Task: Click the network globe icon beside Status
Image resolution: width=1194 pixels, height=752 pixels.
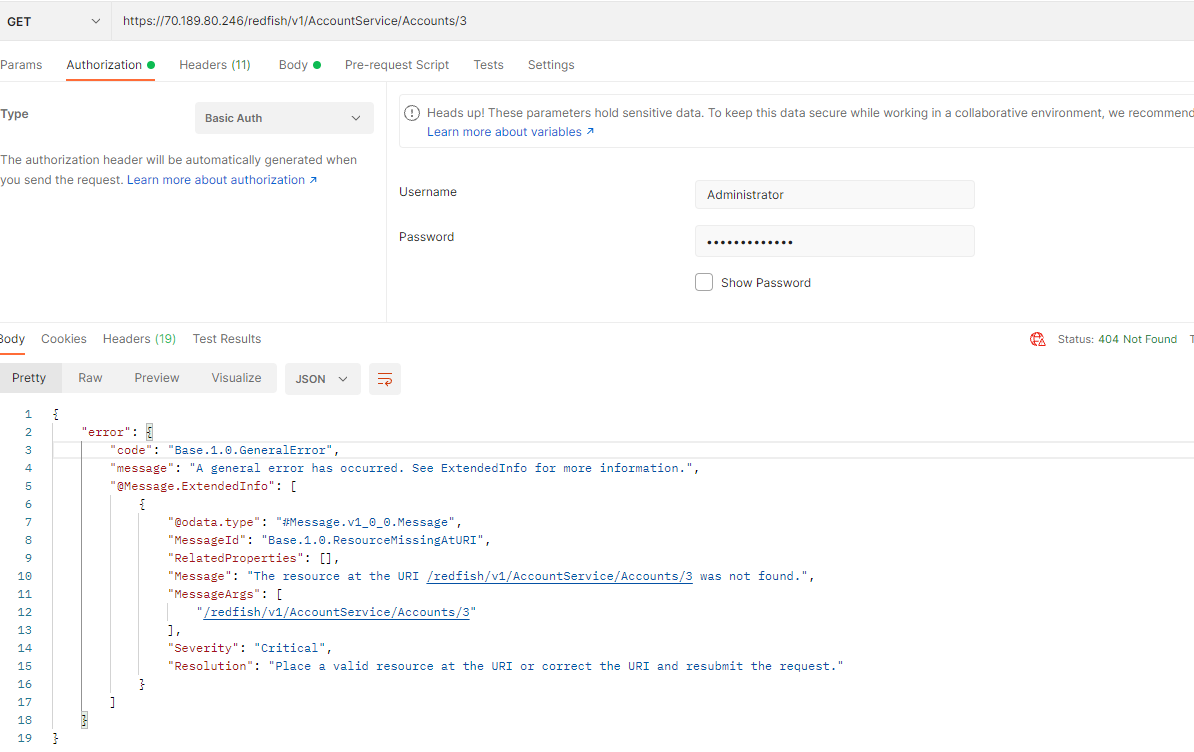Action: pyautogui.click(x=1037, y=339)
